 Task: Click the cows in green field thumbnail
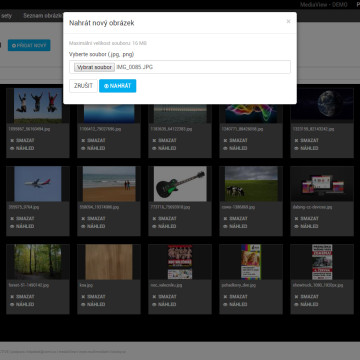[251, 184]
